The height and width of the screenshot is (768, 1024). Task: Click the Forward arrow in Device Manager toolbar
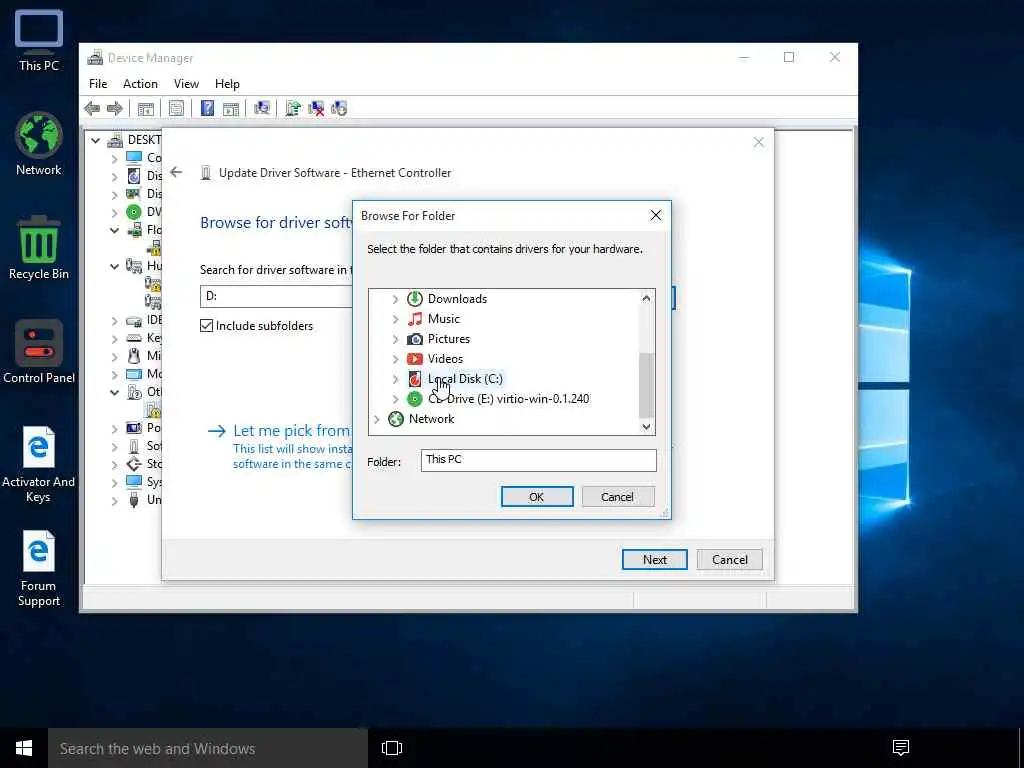[x=114, y=108]
